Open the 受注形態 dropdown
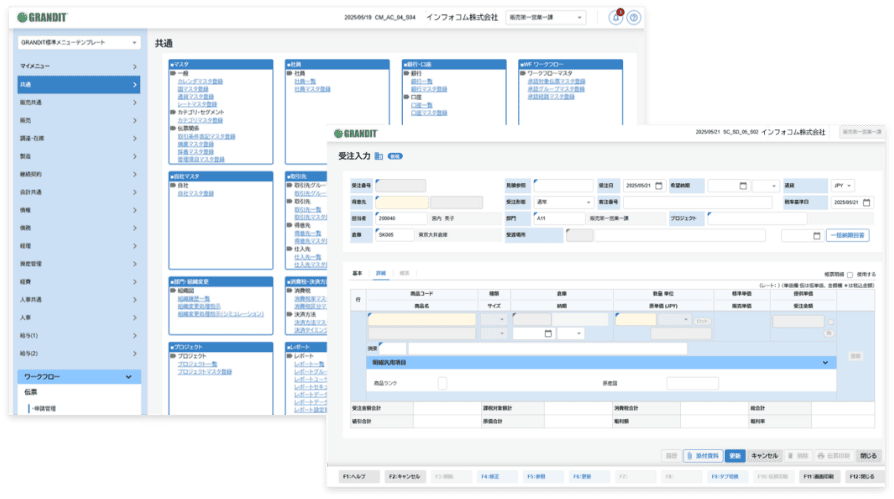Viewport: 894px width, 499px height. (x=563, y=202)
